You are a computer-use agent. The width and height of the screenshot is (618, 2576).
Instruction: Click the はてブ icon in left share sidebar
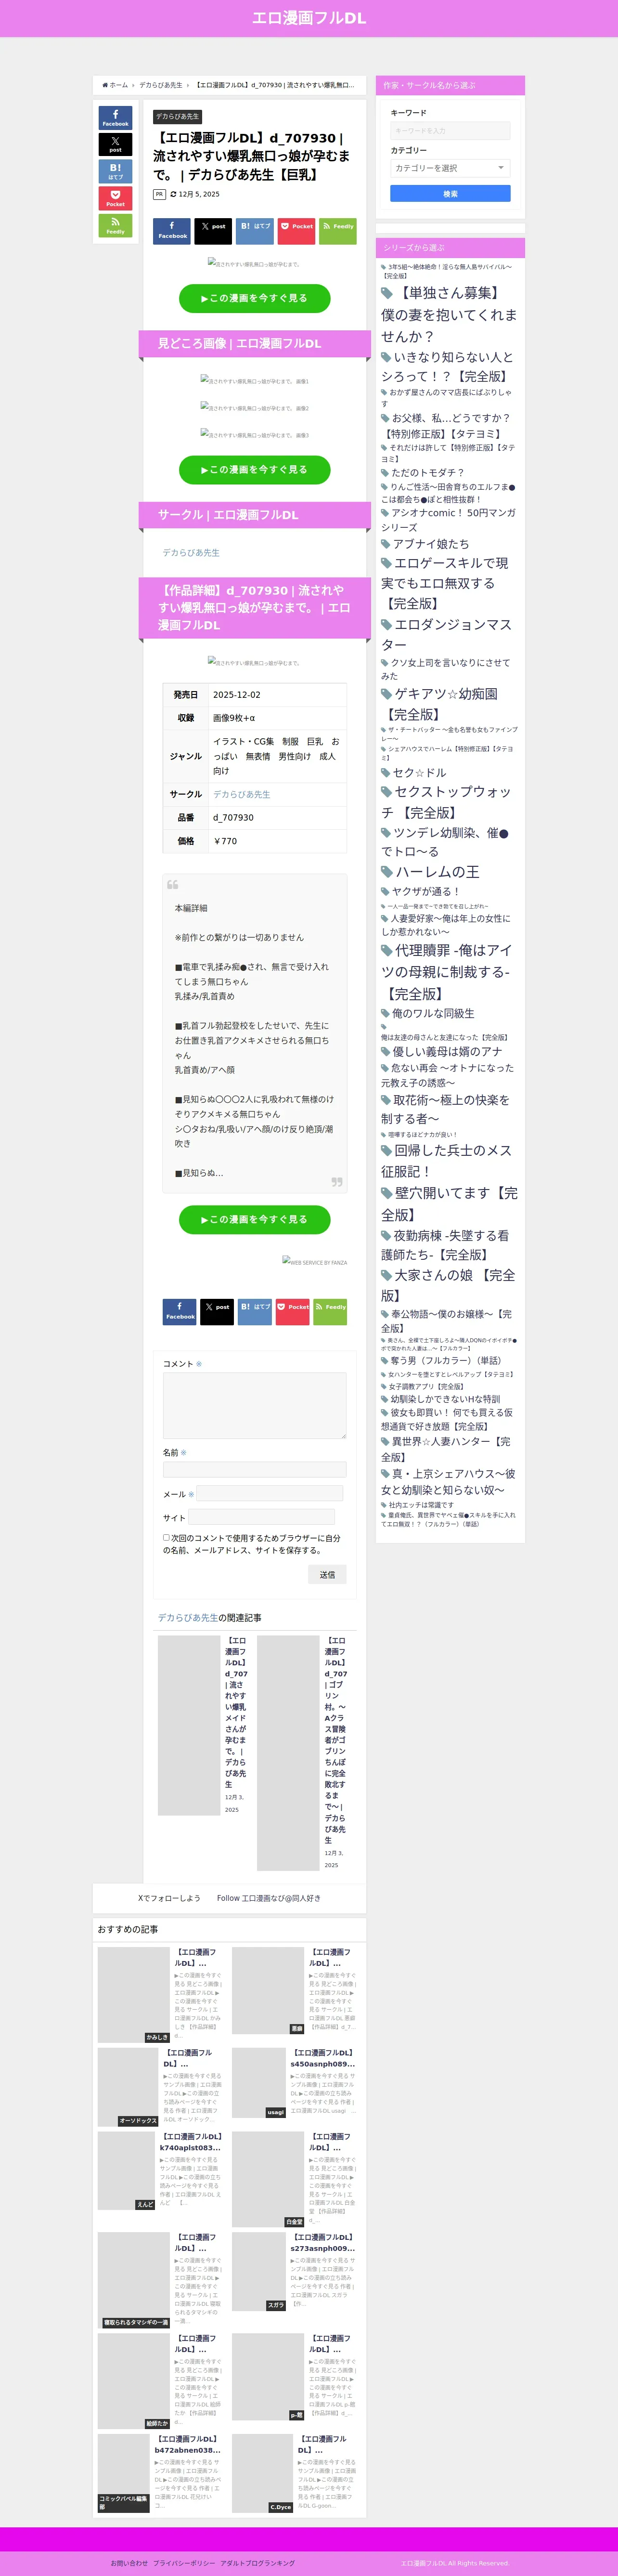coord(115,171)
